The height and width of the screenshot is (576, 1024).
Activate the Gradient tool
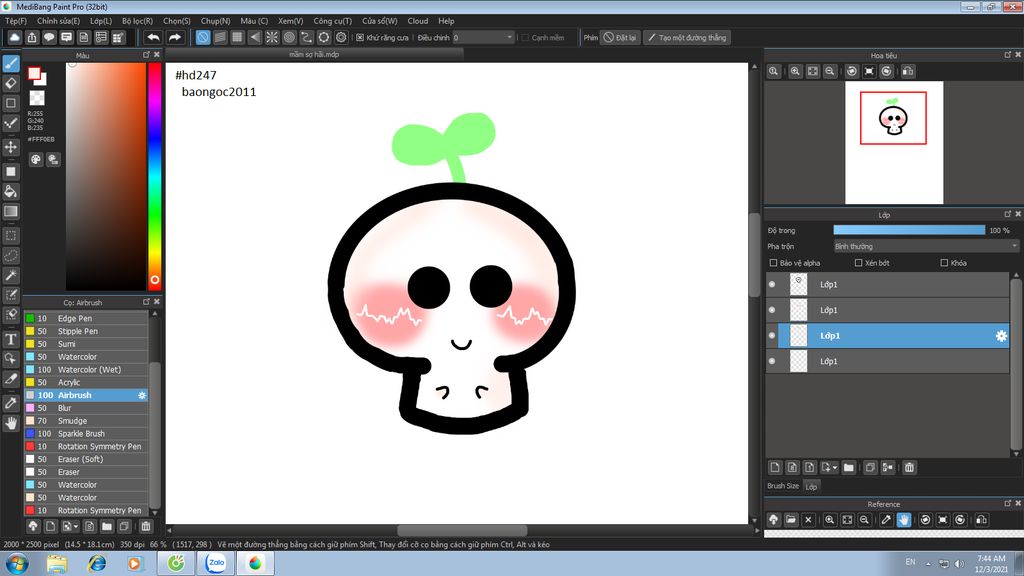tap(11, 211)
